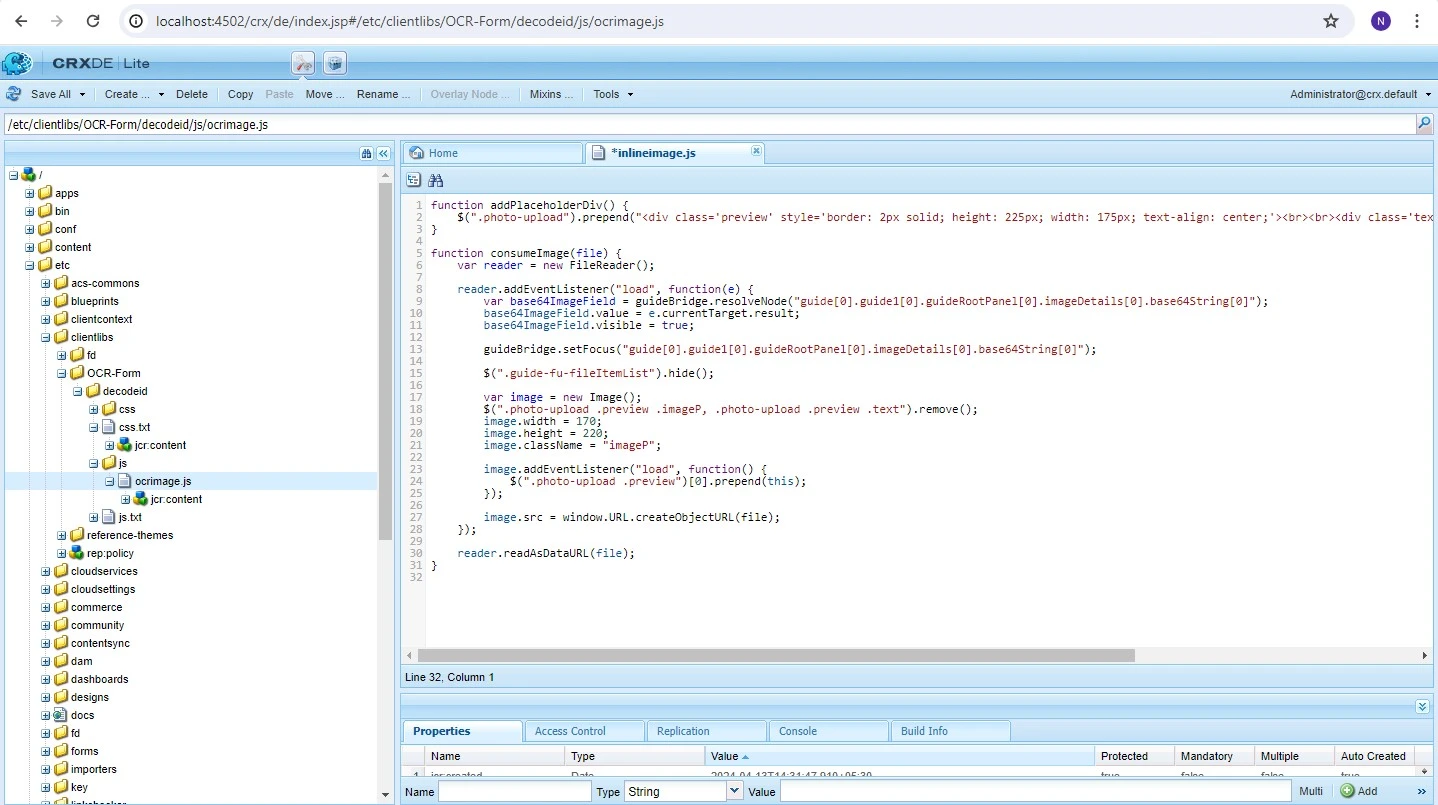
Task: Click the tools wrench icon in header
Action: [303, 63]
